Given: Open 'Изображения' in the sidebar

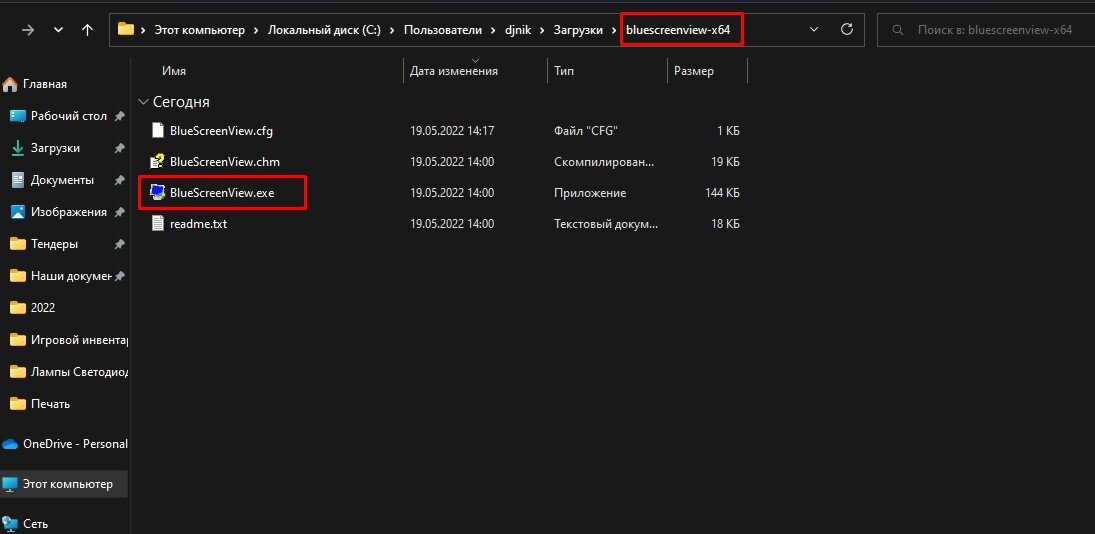Looking at the screenshot, I should tap(68, 212).
